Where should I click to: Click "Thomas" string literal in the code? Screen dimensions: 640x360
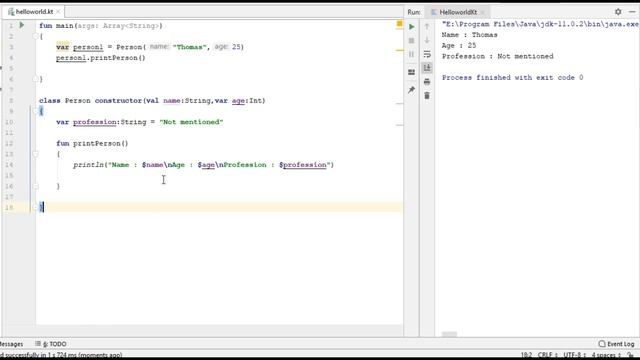(188, 47)
